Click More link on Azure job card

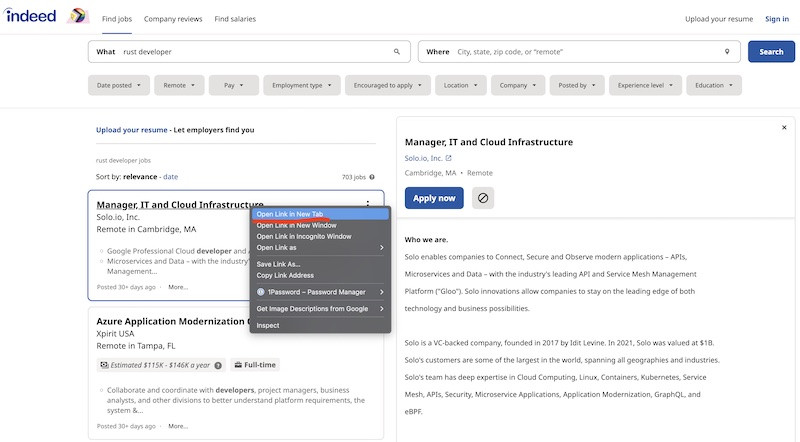coord(178,426)
